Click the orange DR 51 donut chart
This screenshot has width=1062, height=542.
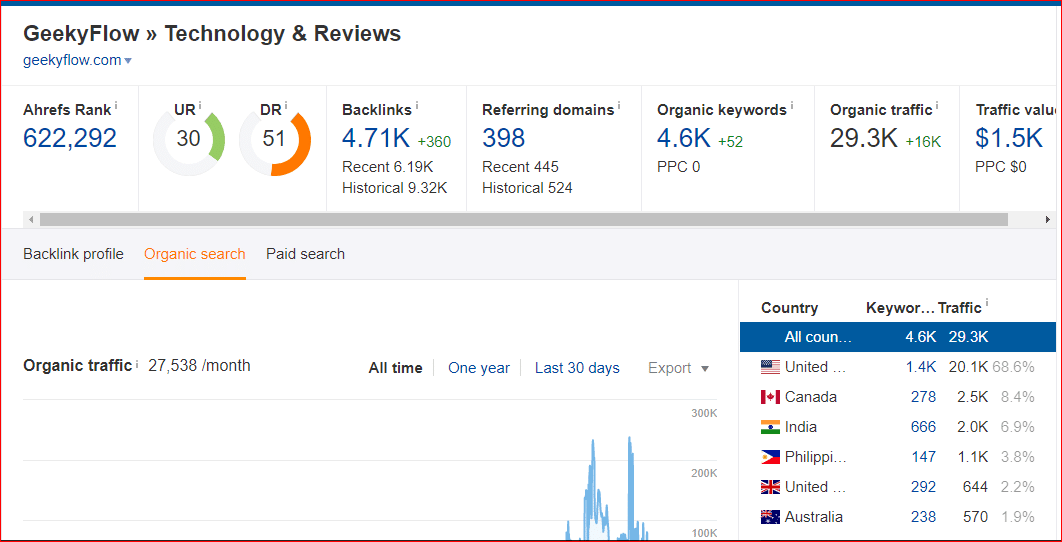(x=275, y=139)
